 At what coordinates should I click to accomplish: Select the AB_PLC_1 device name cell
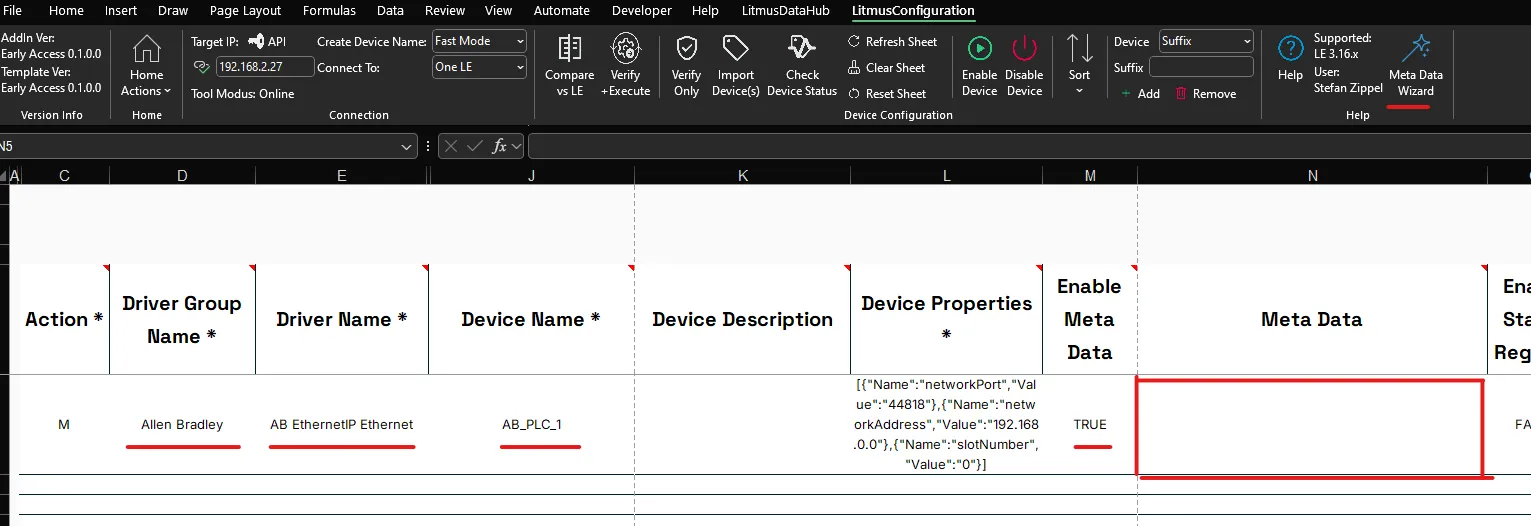(x=531, y=425)
